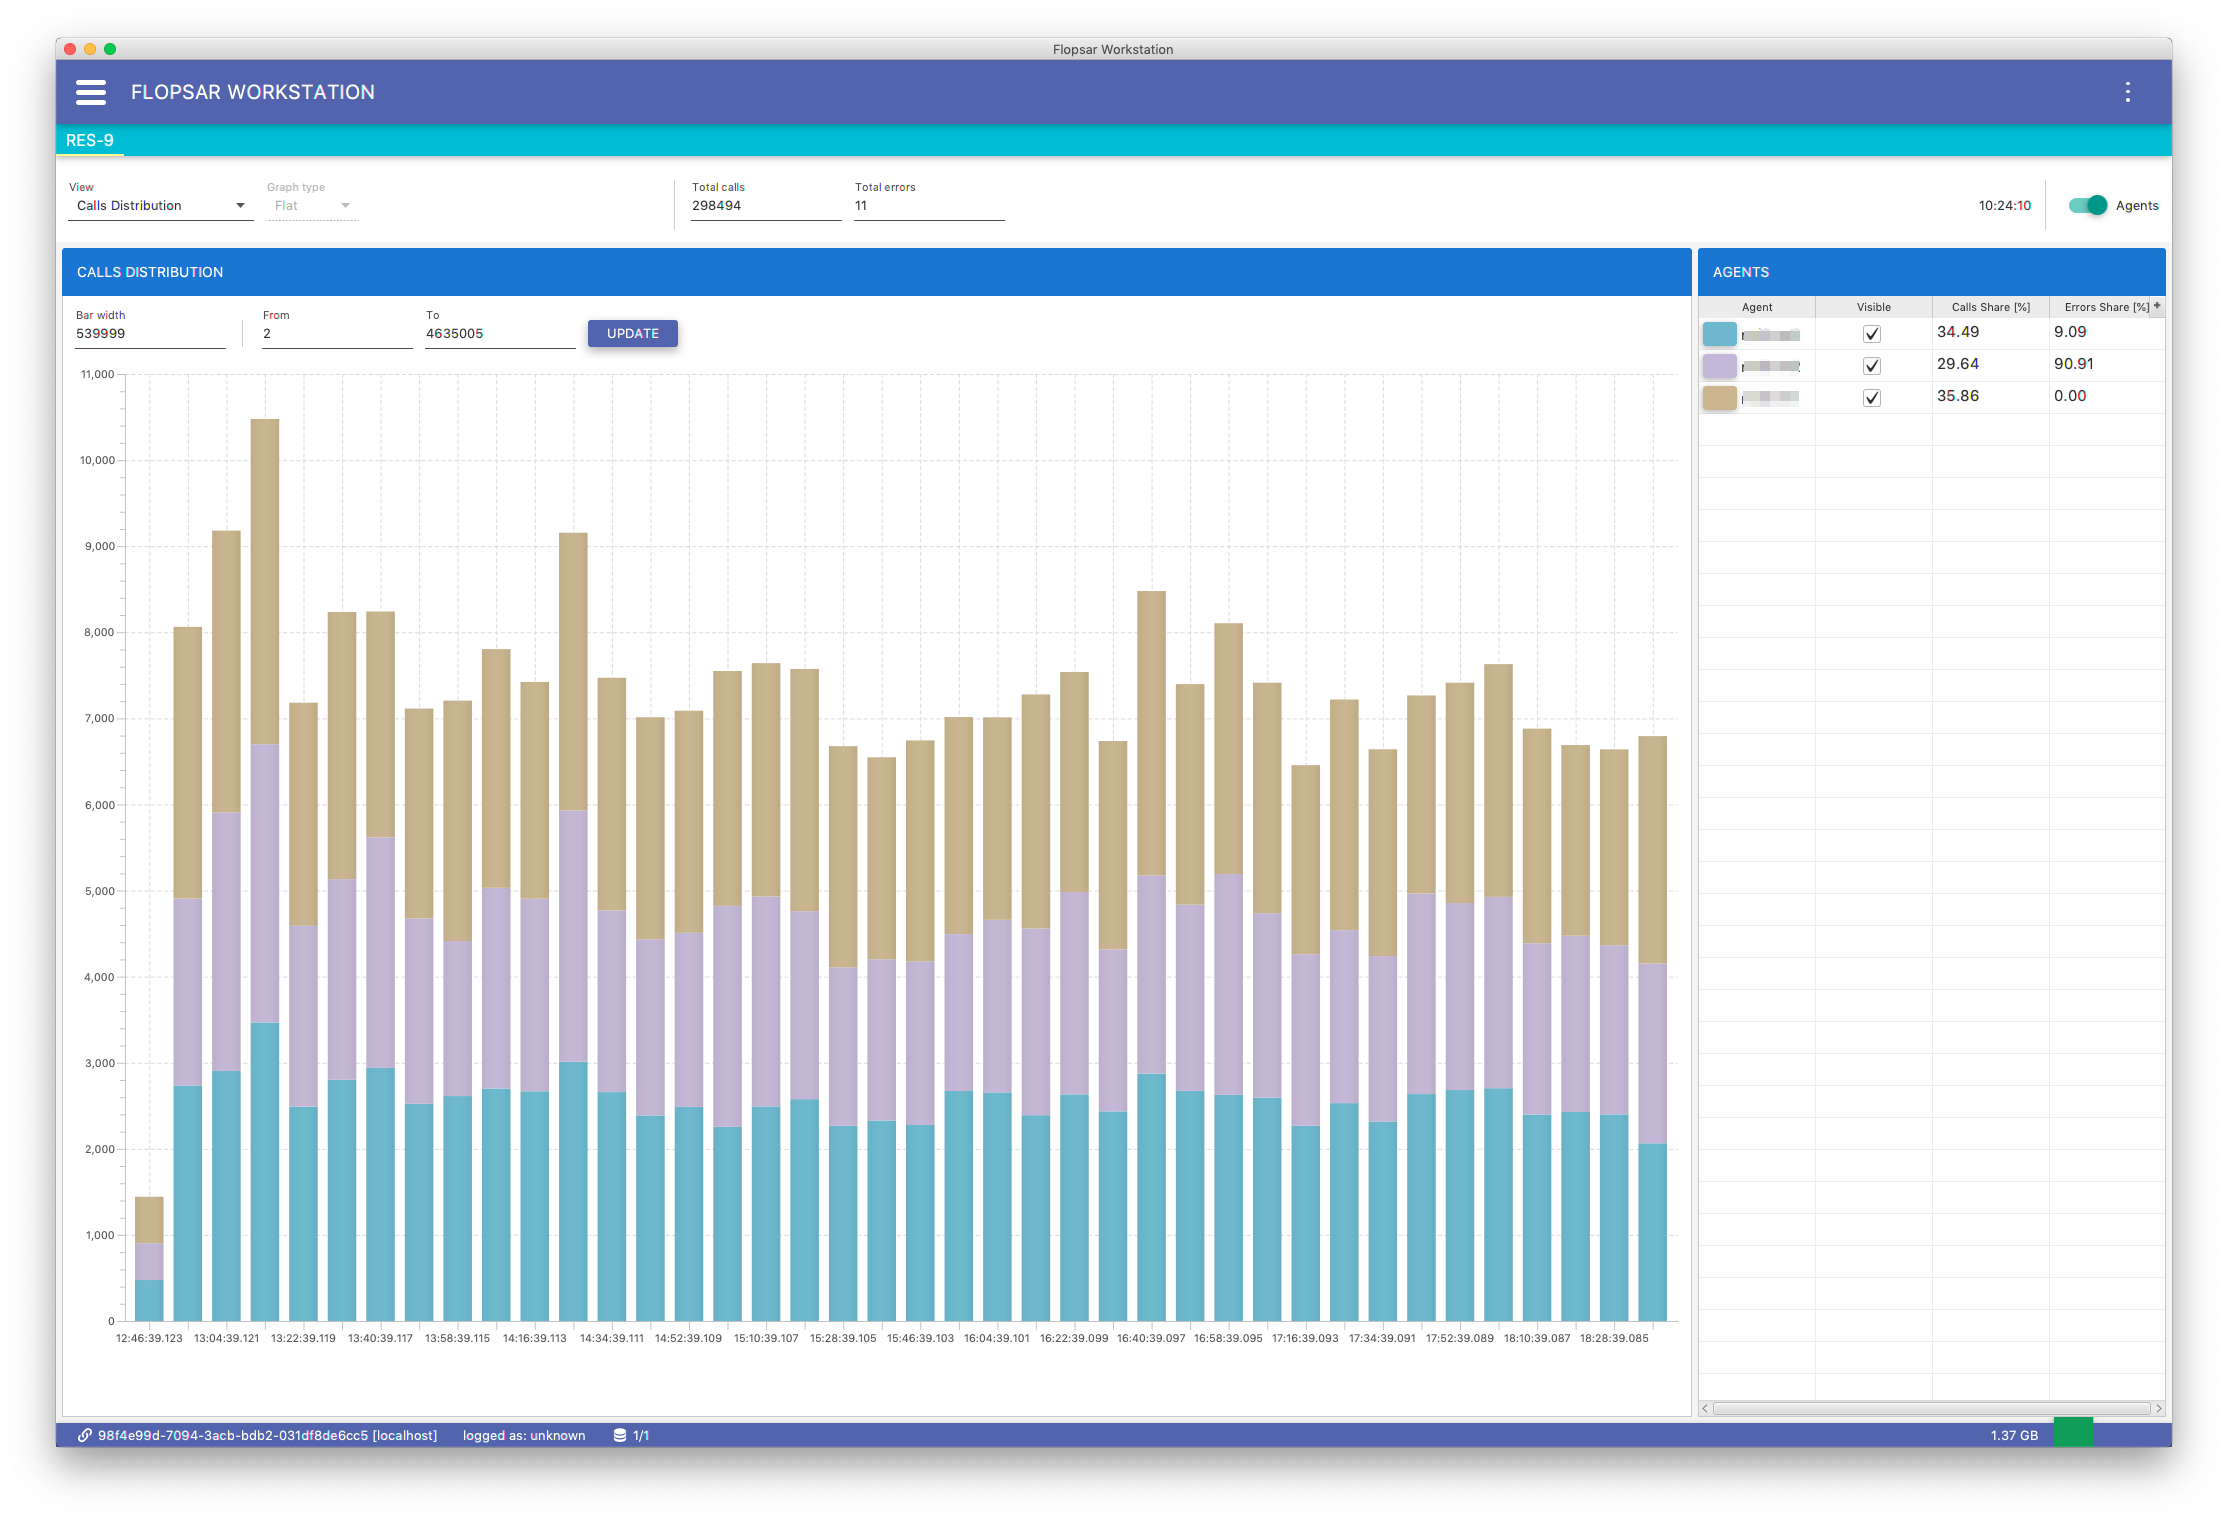Open the Graph type Flat dropdown
This screenshot has width=2228, height=1521.
(312, 206)
